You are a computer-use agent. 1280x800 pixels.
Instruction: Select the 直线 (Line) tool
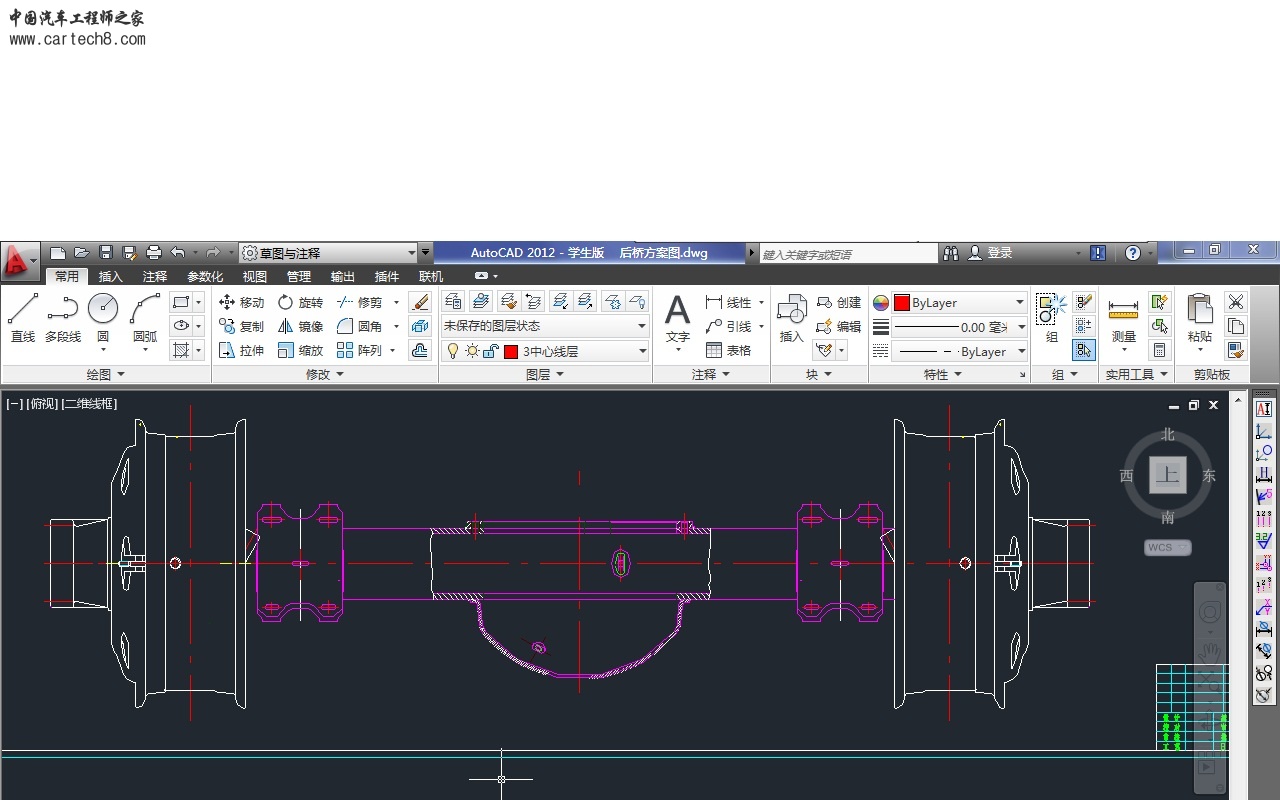(x=23, y=318)
